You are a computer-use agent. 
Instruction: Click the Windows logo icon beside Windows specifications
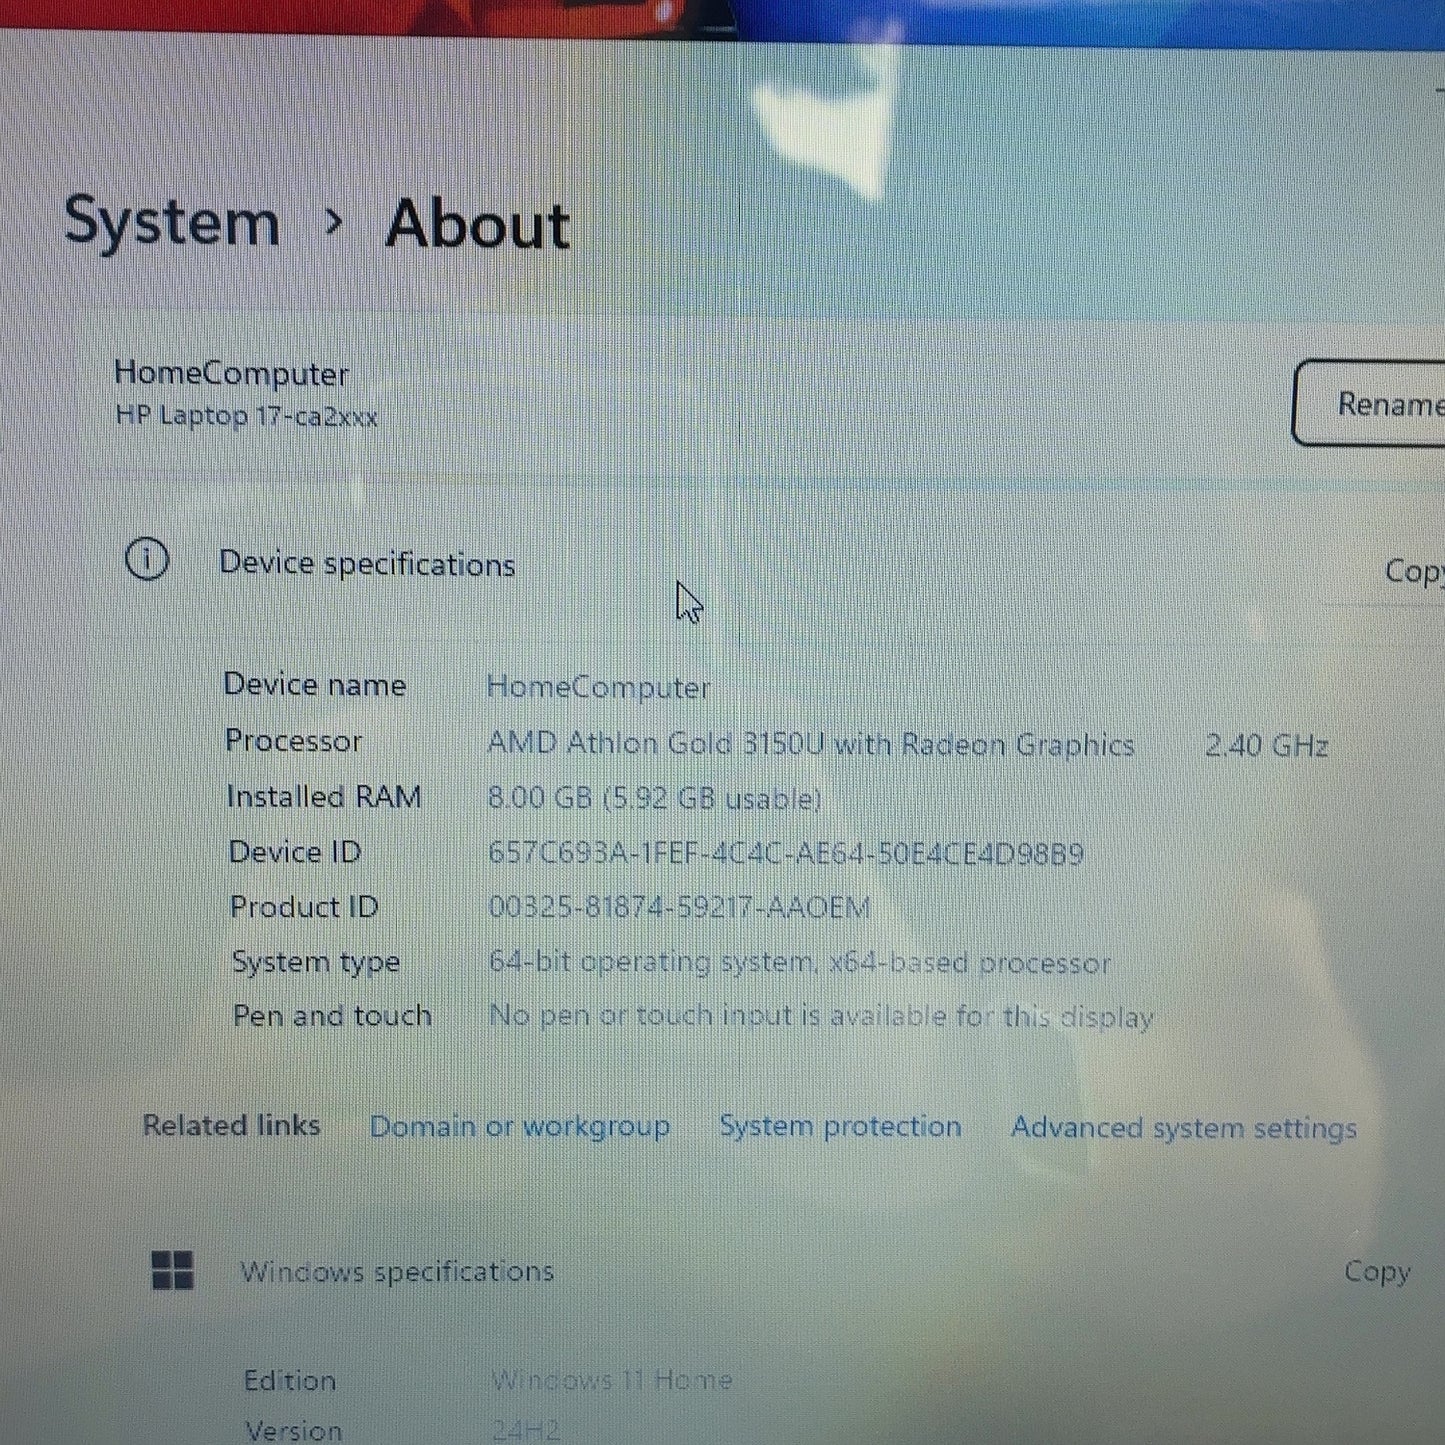pos(173,1270)
